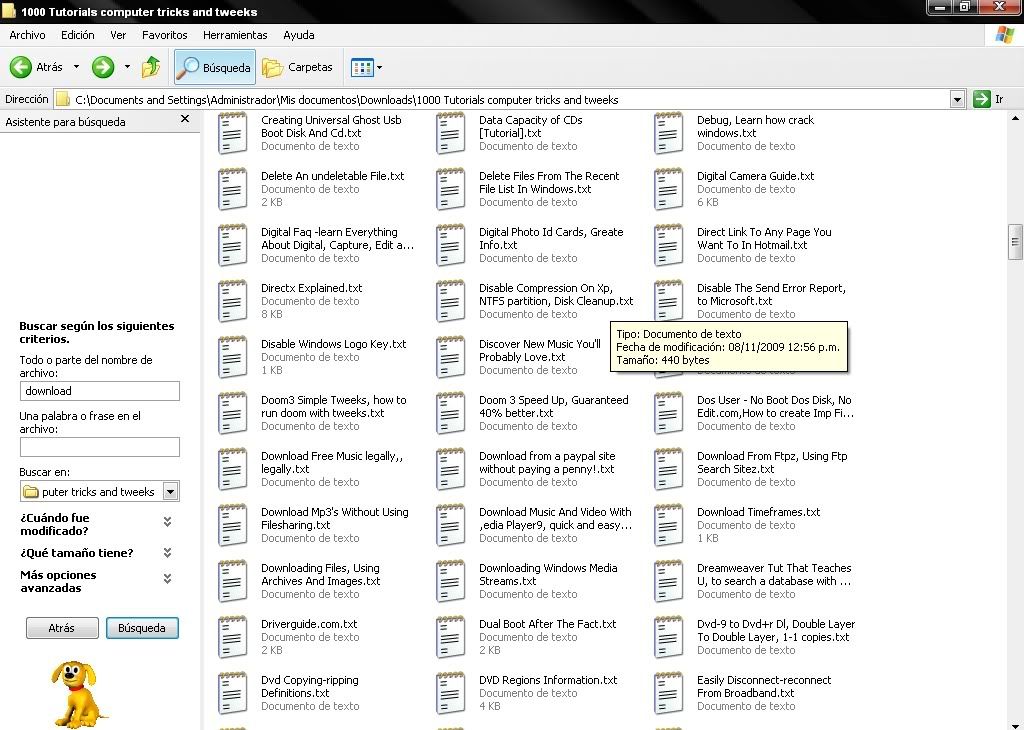Viewport: 1024px width, 730px height.
Task: Toggle the Búsqueda search toolbar button
Action: [x=214, y=67]
